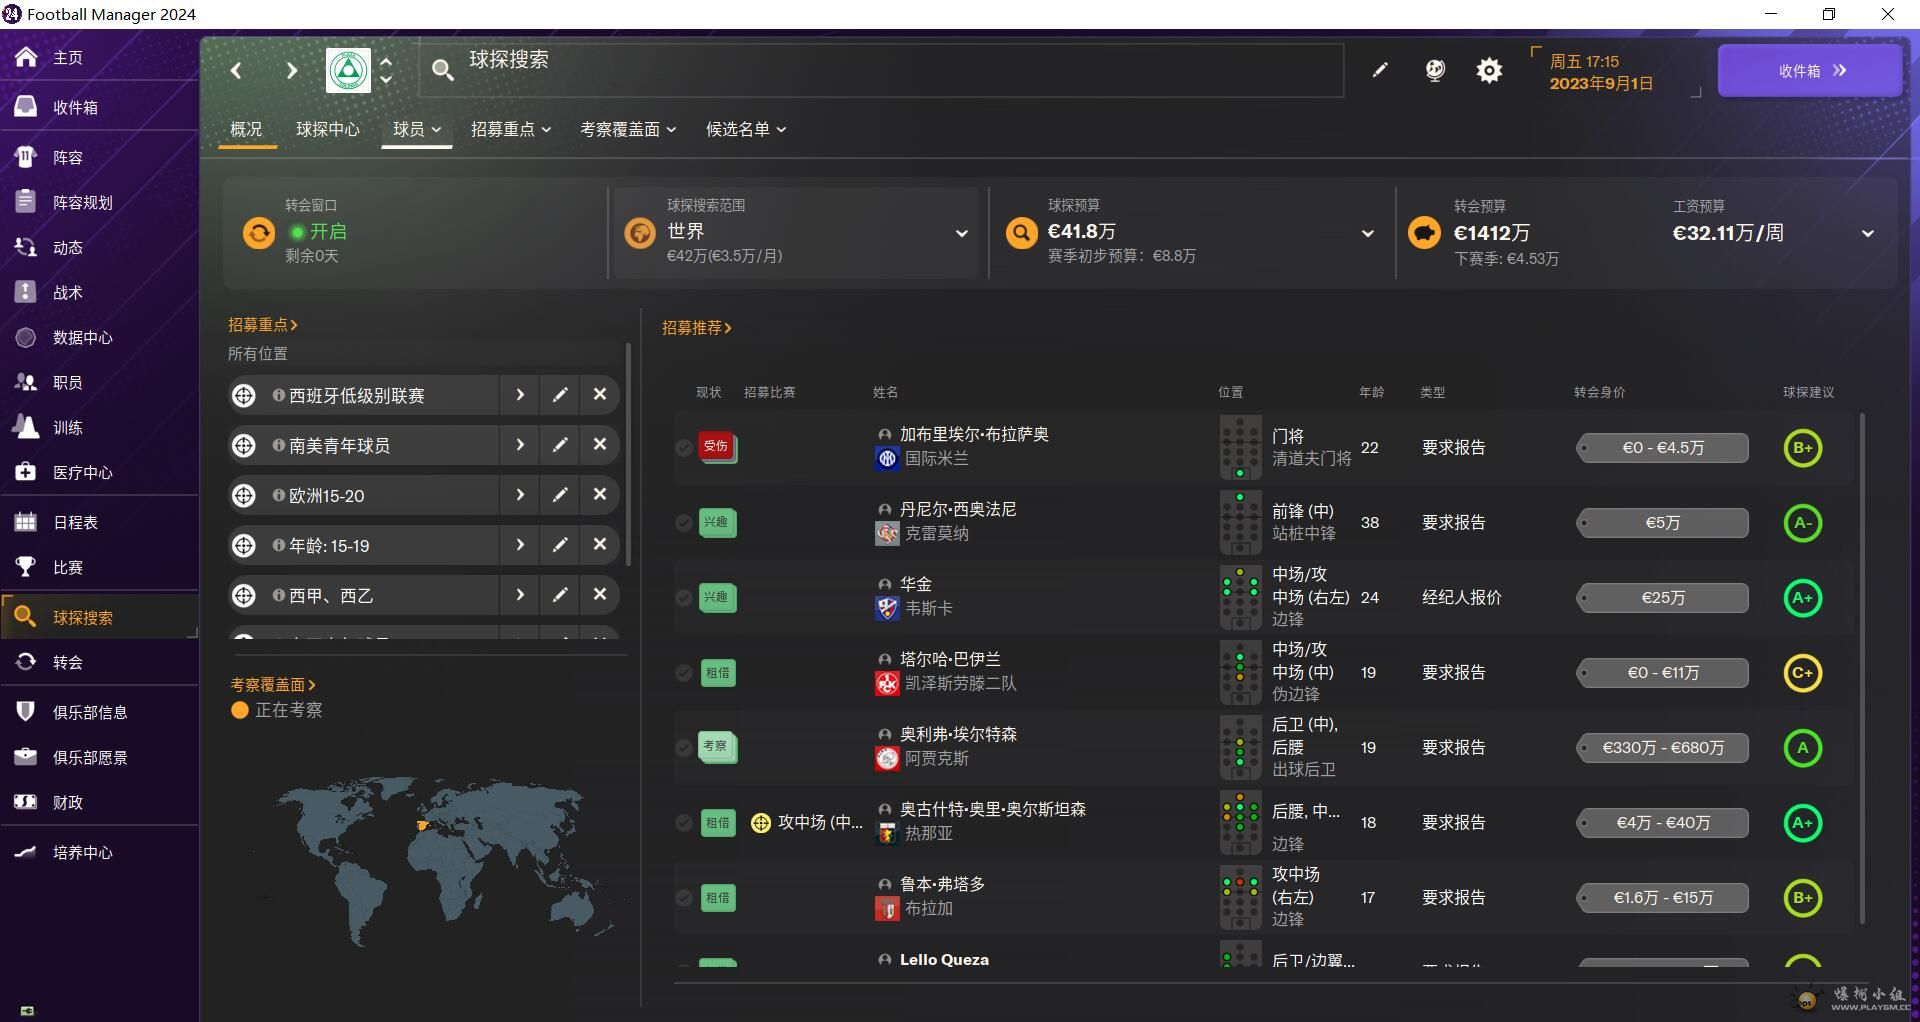Image resolution: width=1920 pixels, height=1022 pixels.
Task: Open 阵容 squad in sidebar
Action: tap(100, 157)
